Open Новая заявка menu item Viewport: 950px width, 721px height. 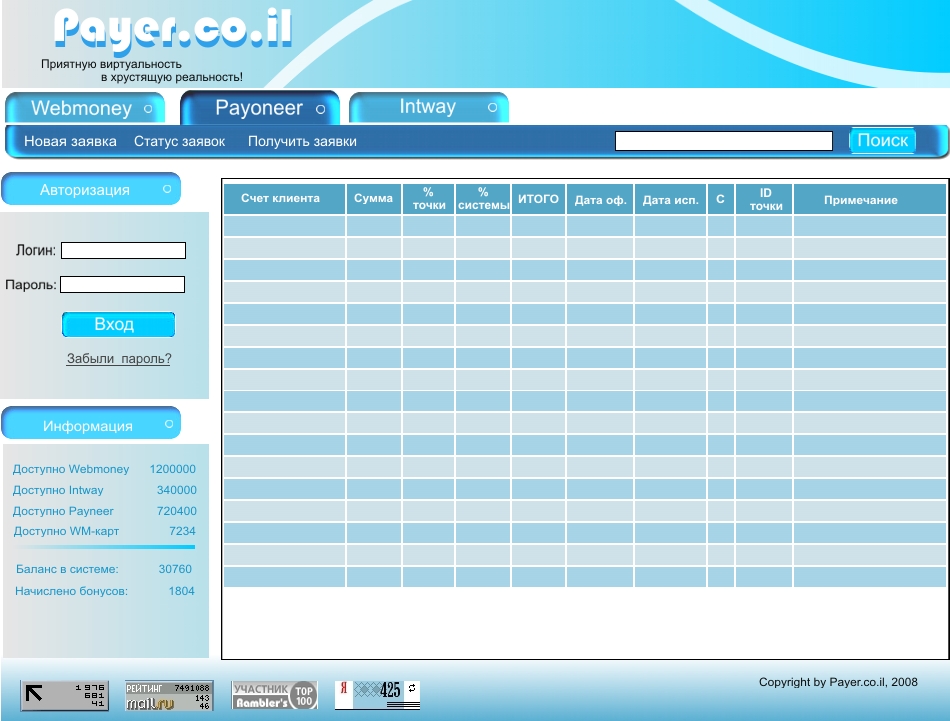tap(70, 141)
